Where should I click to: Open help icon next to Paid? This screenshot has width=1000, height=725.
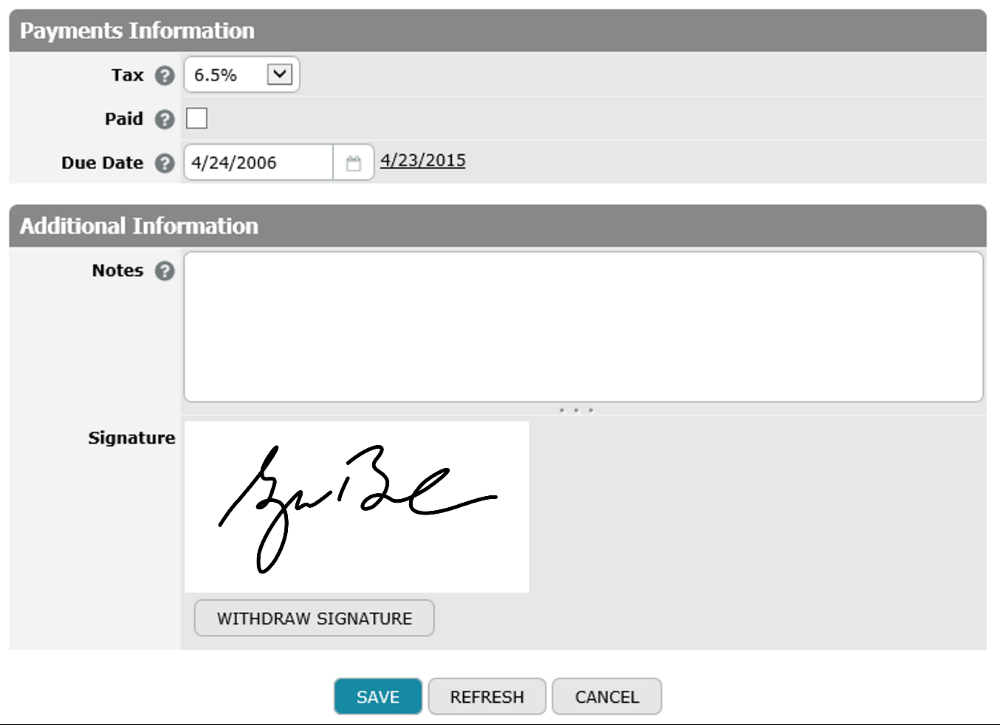[165, 119]
